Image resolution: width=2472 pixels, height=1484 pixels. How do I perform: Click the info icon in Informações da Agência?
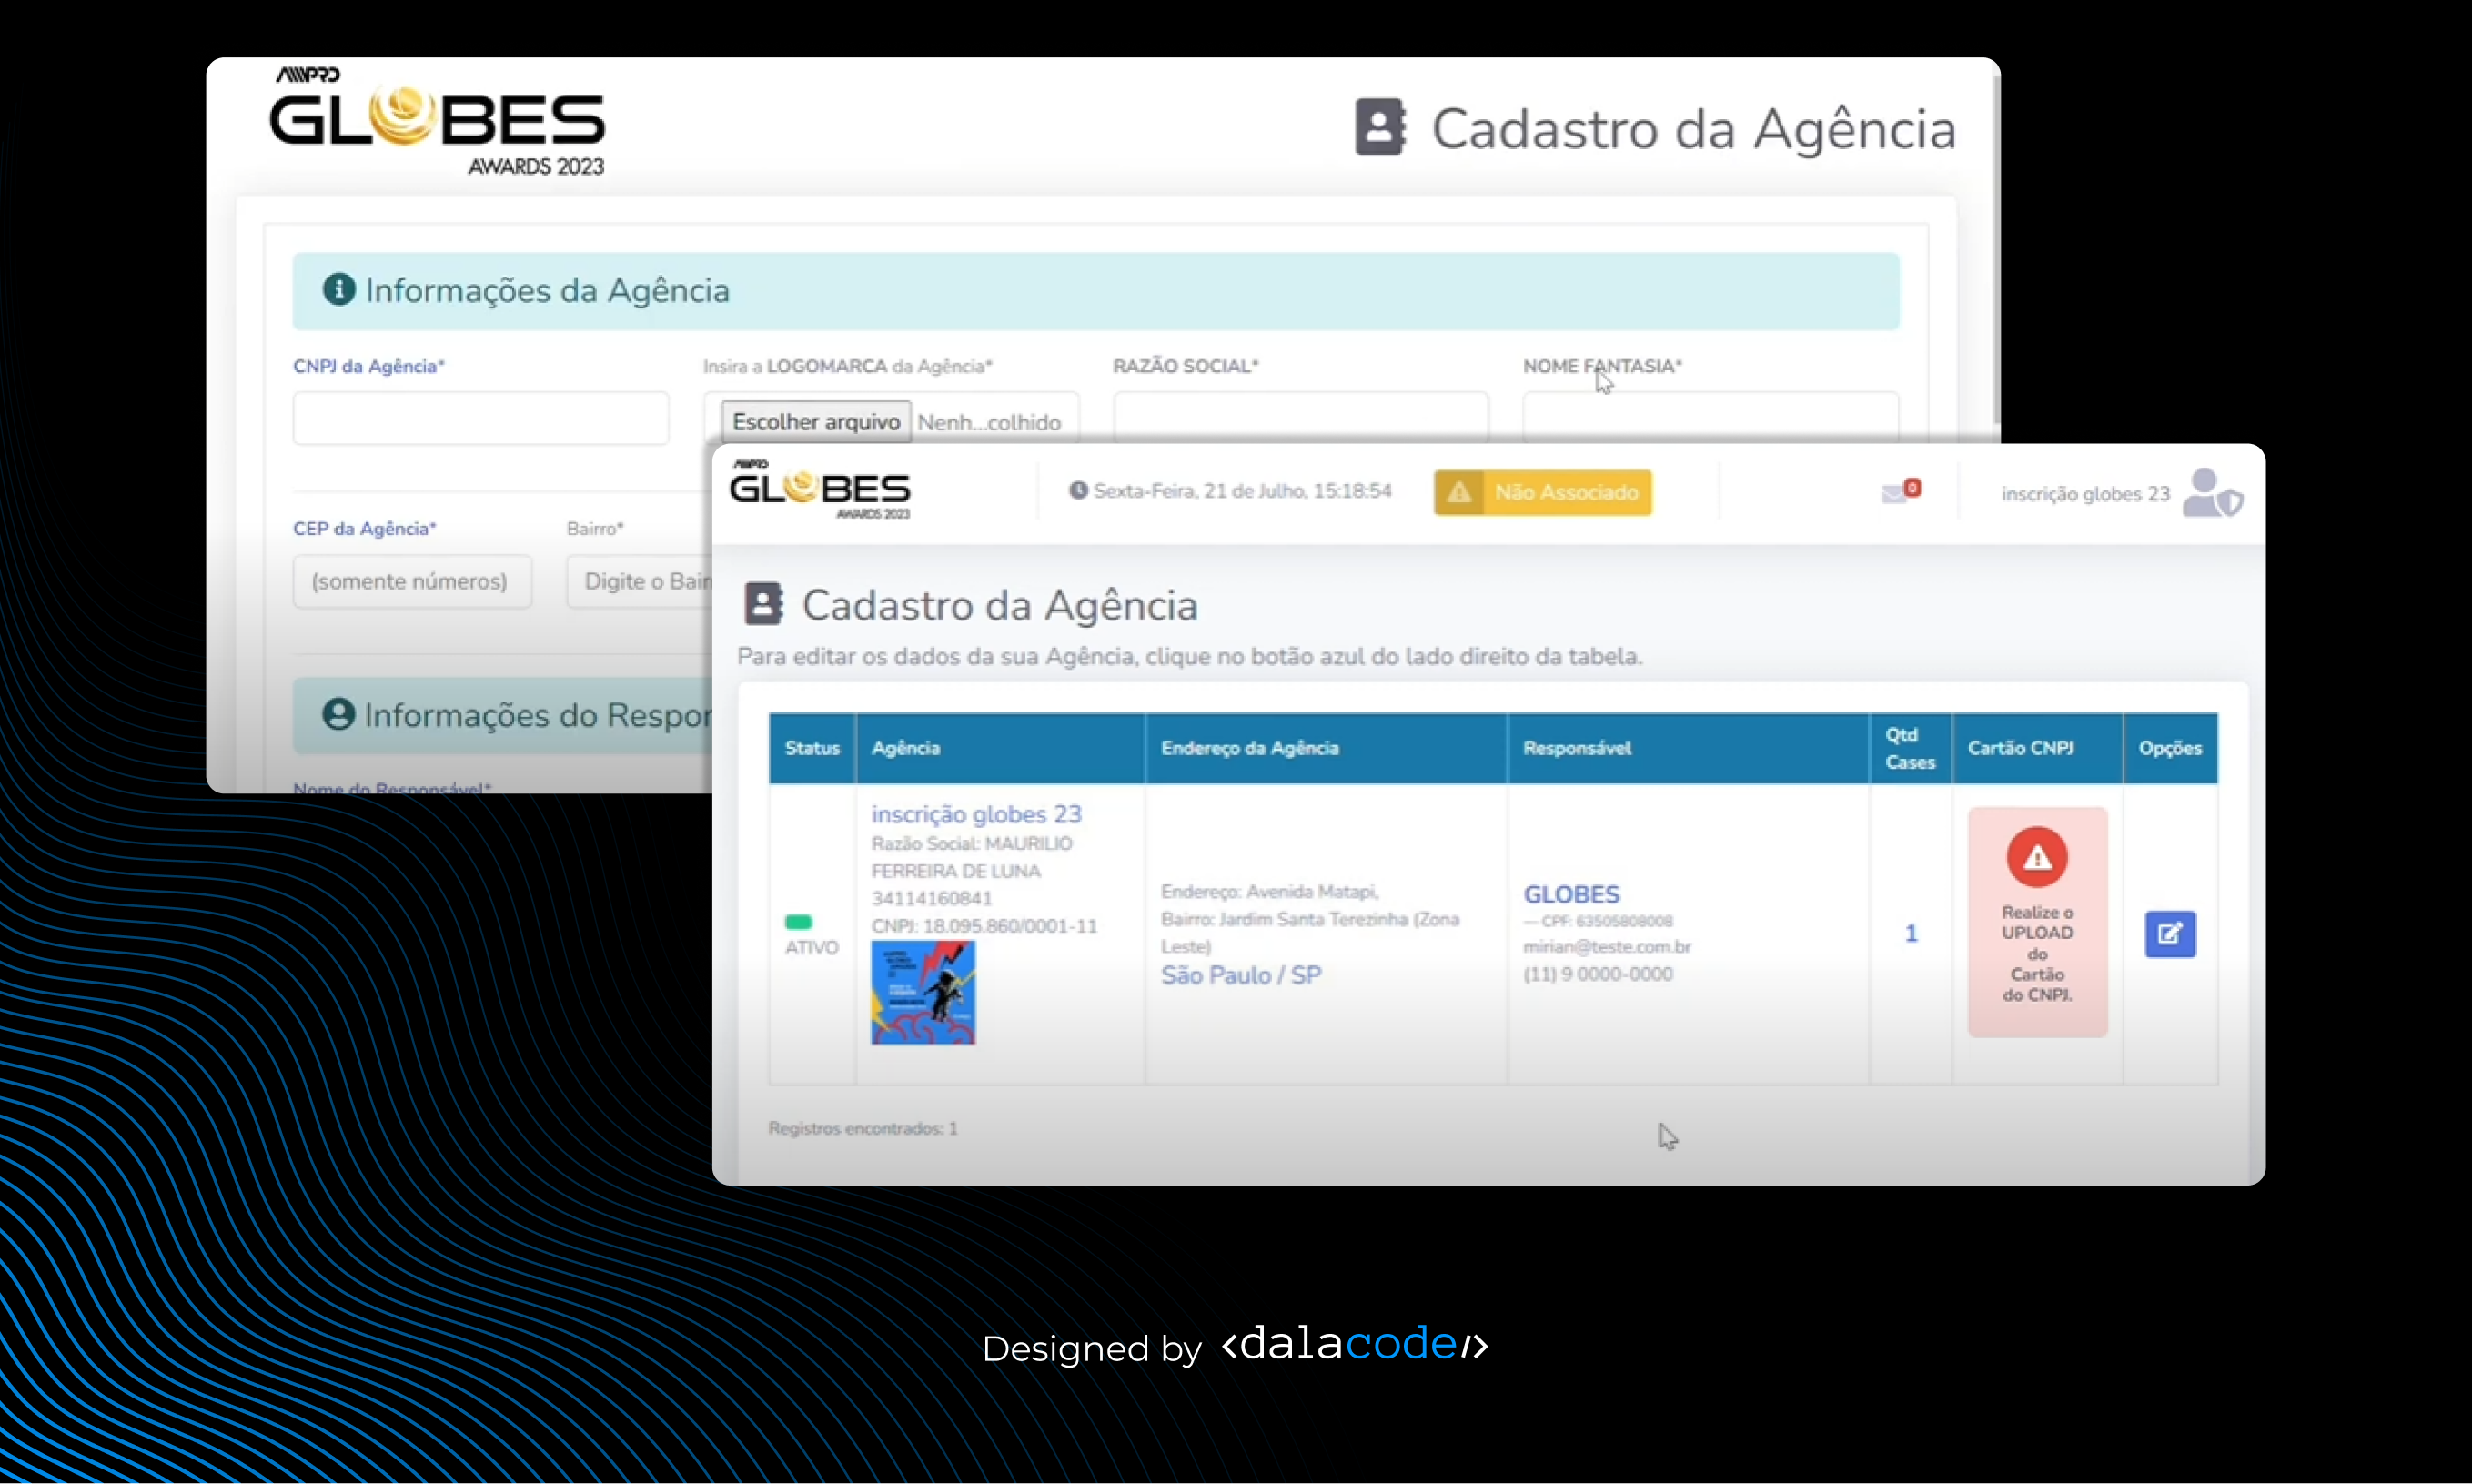[x=339, y=290]
